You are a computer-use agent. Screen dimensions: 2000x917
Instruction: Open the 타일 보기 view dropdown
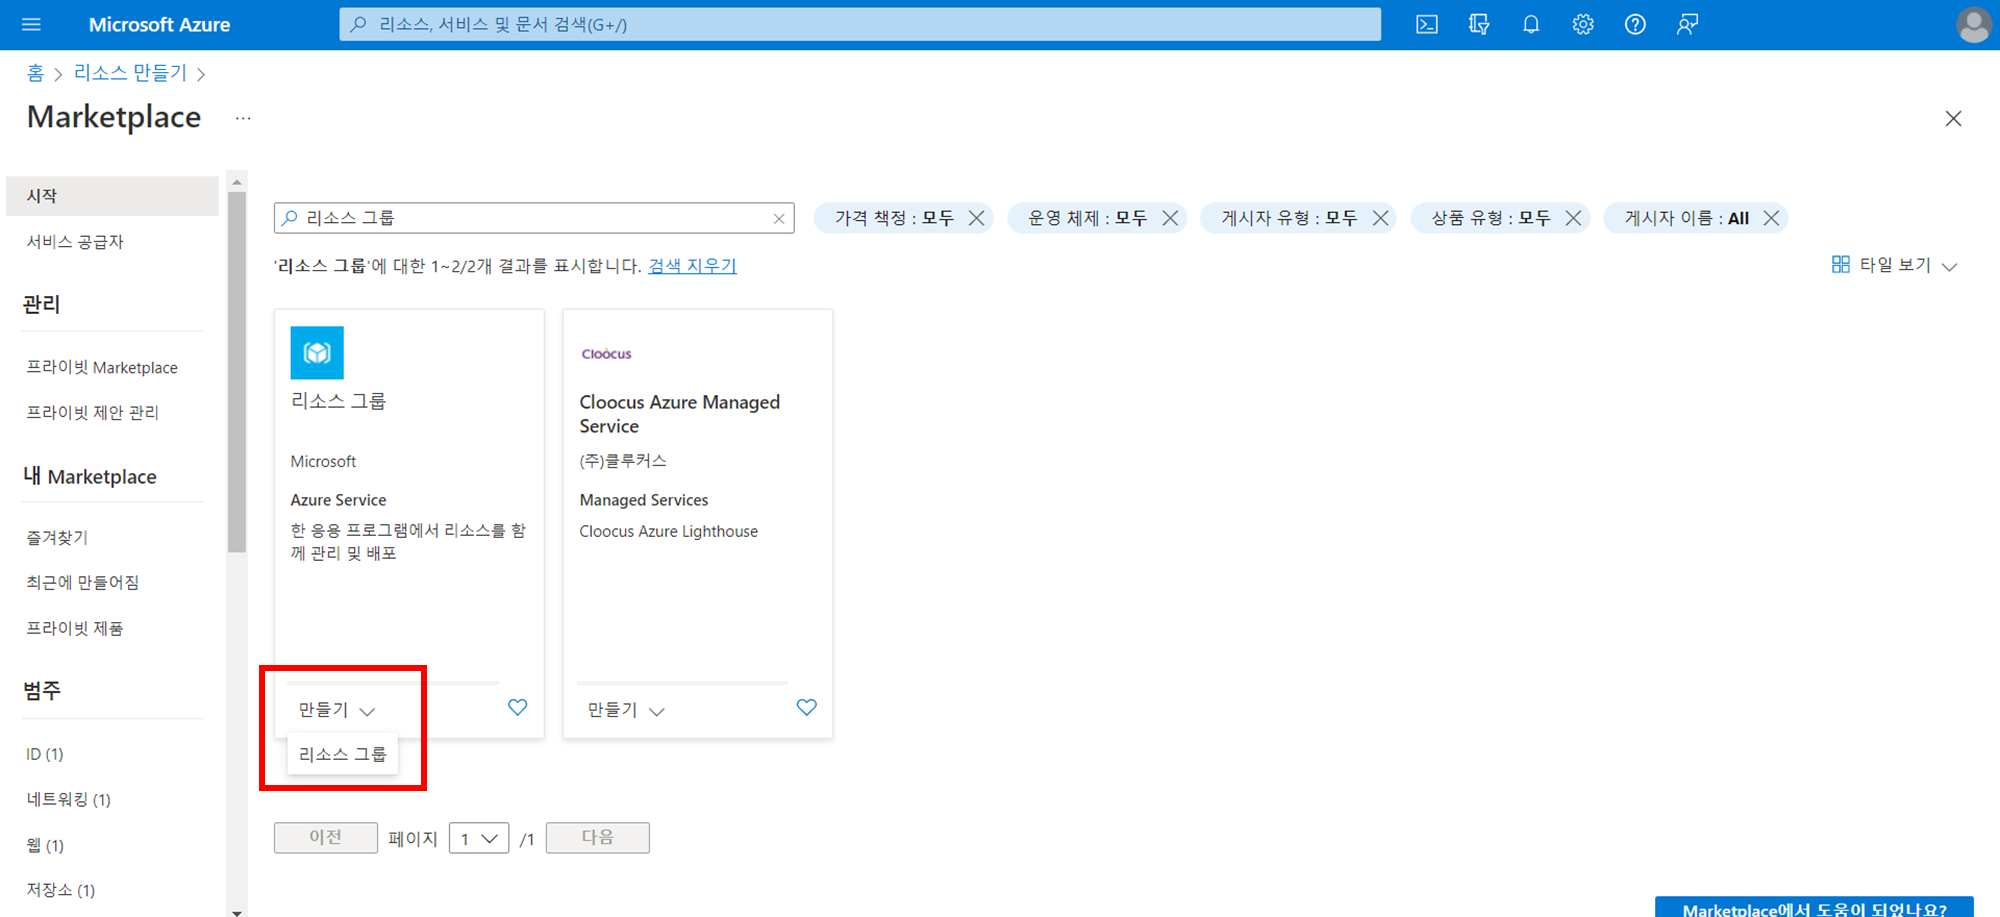(1894, 265)
